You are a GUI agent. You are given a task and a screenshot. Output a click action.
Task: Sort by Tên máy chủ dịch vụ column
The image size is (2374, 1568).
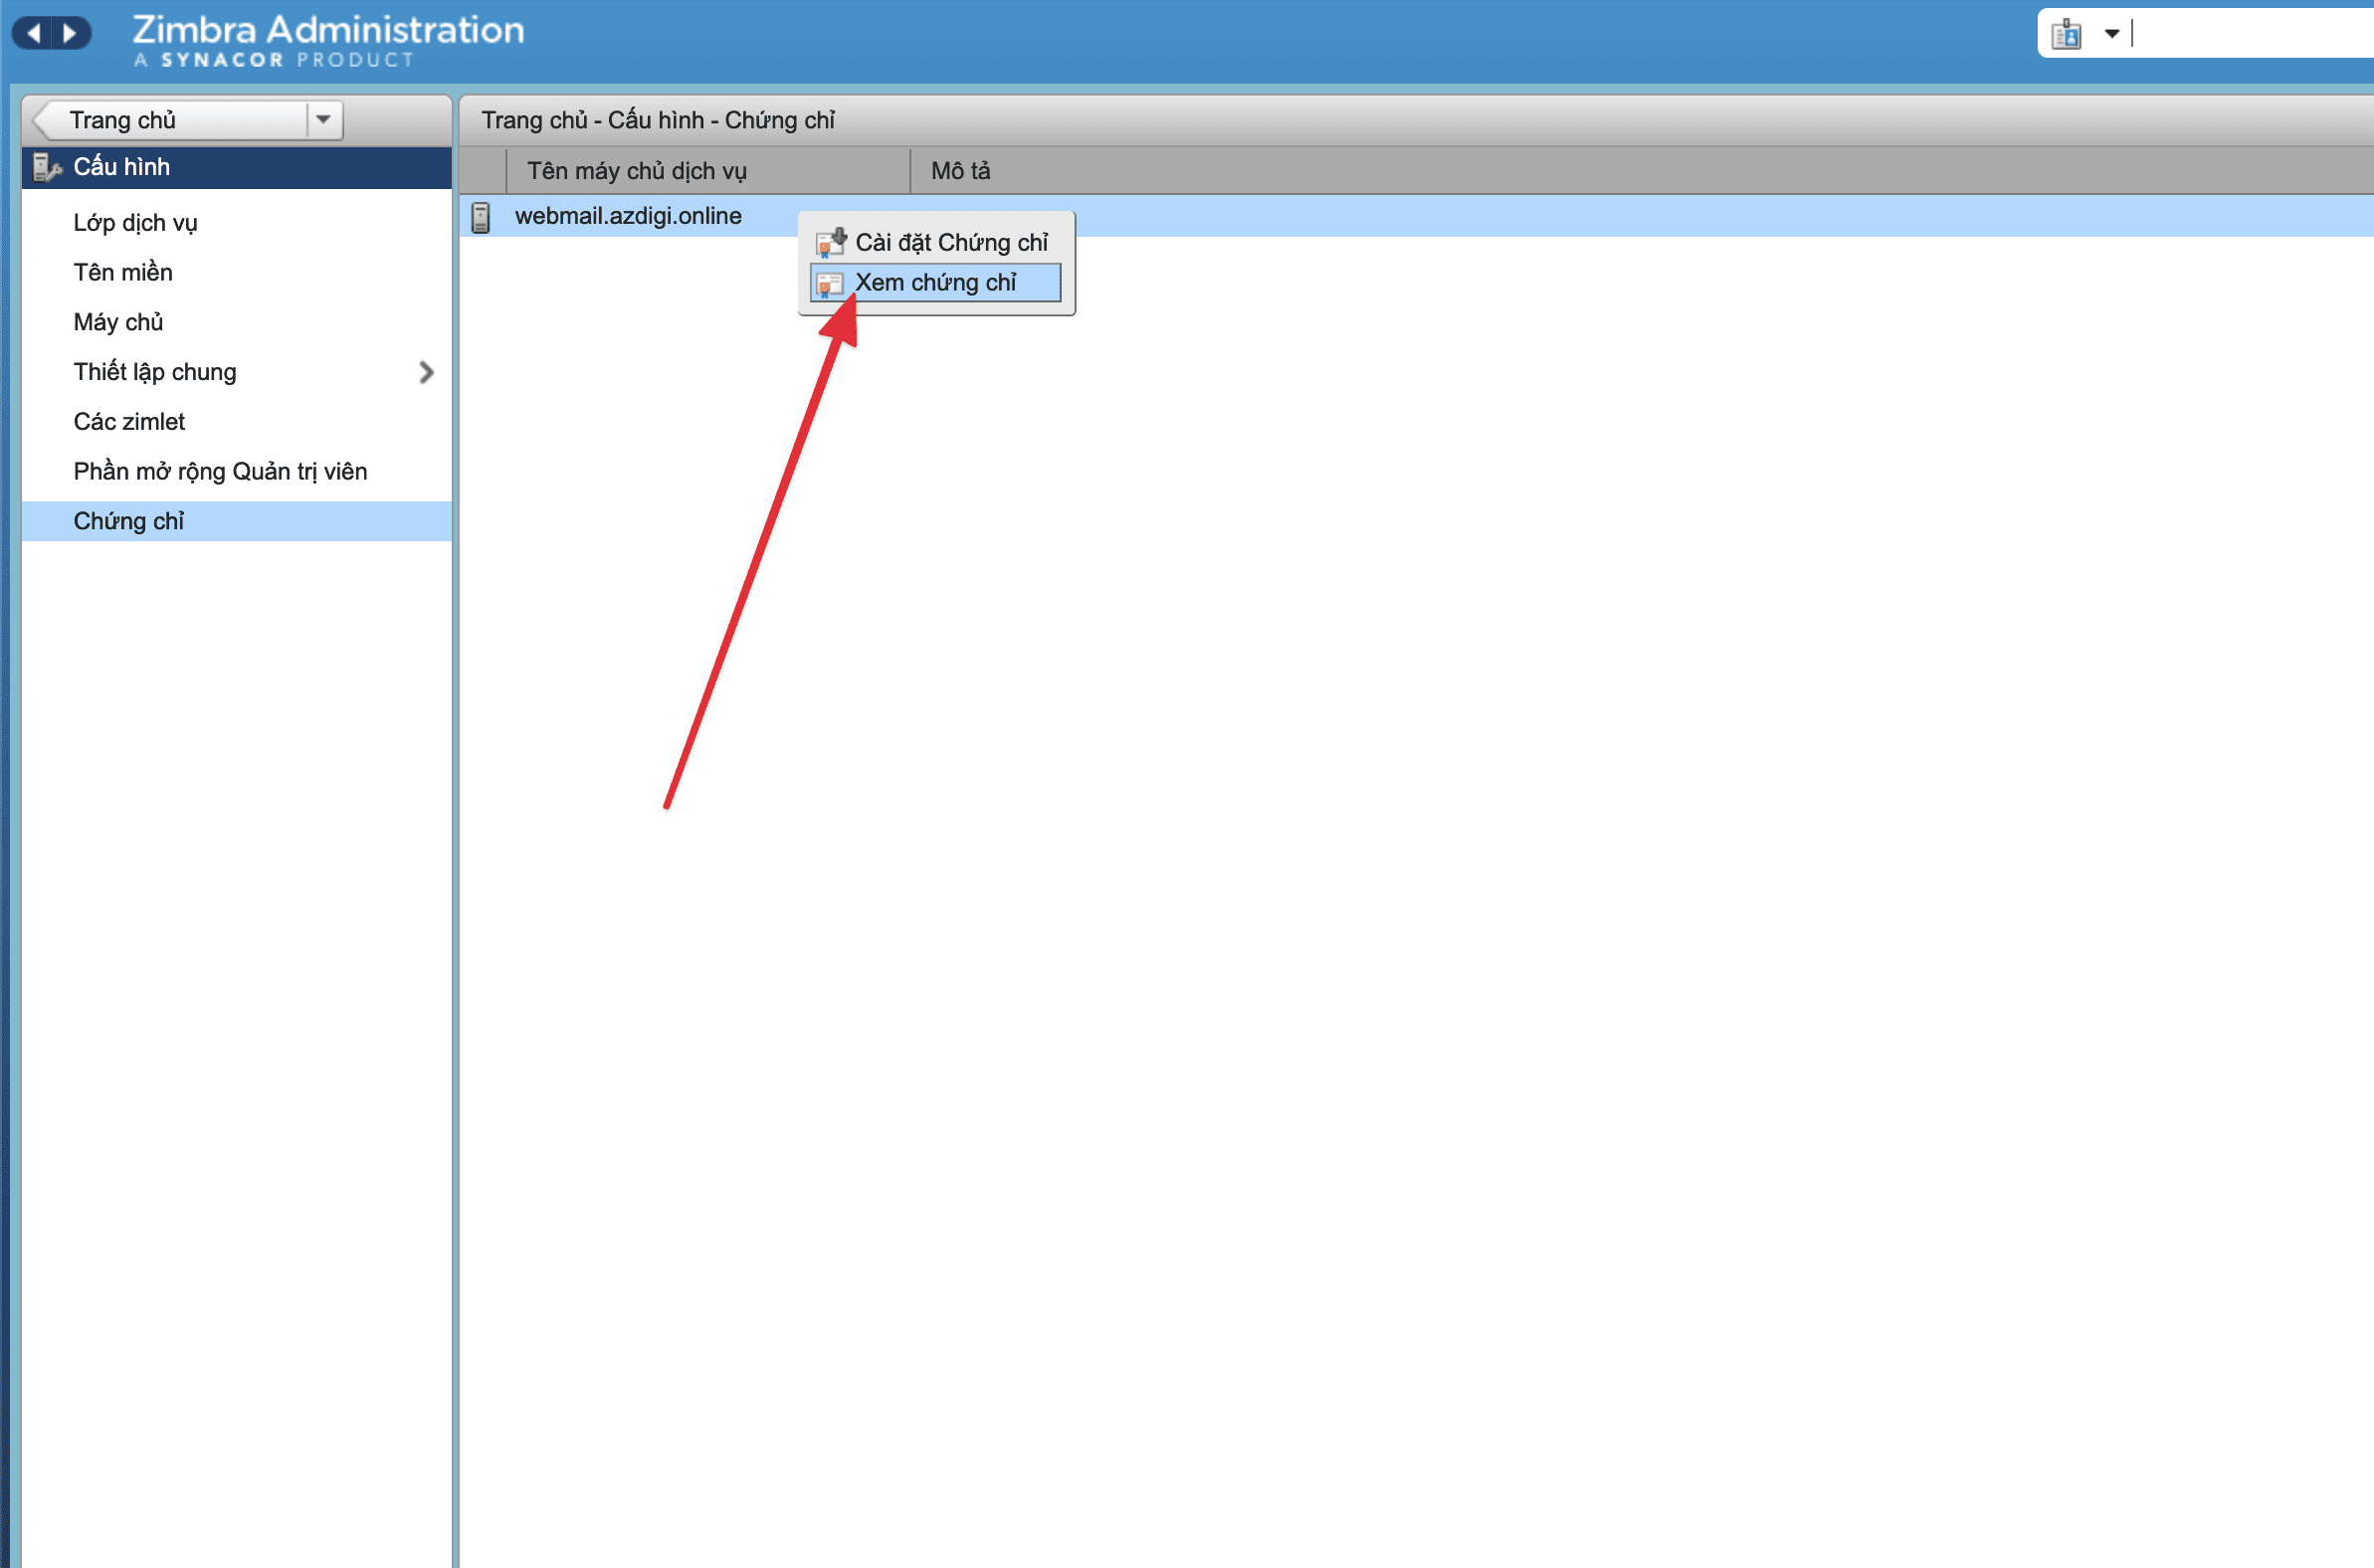637,171
